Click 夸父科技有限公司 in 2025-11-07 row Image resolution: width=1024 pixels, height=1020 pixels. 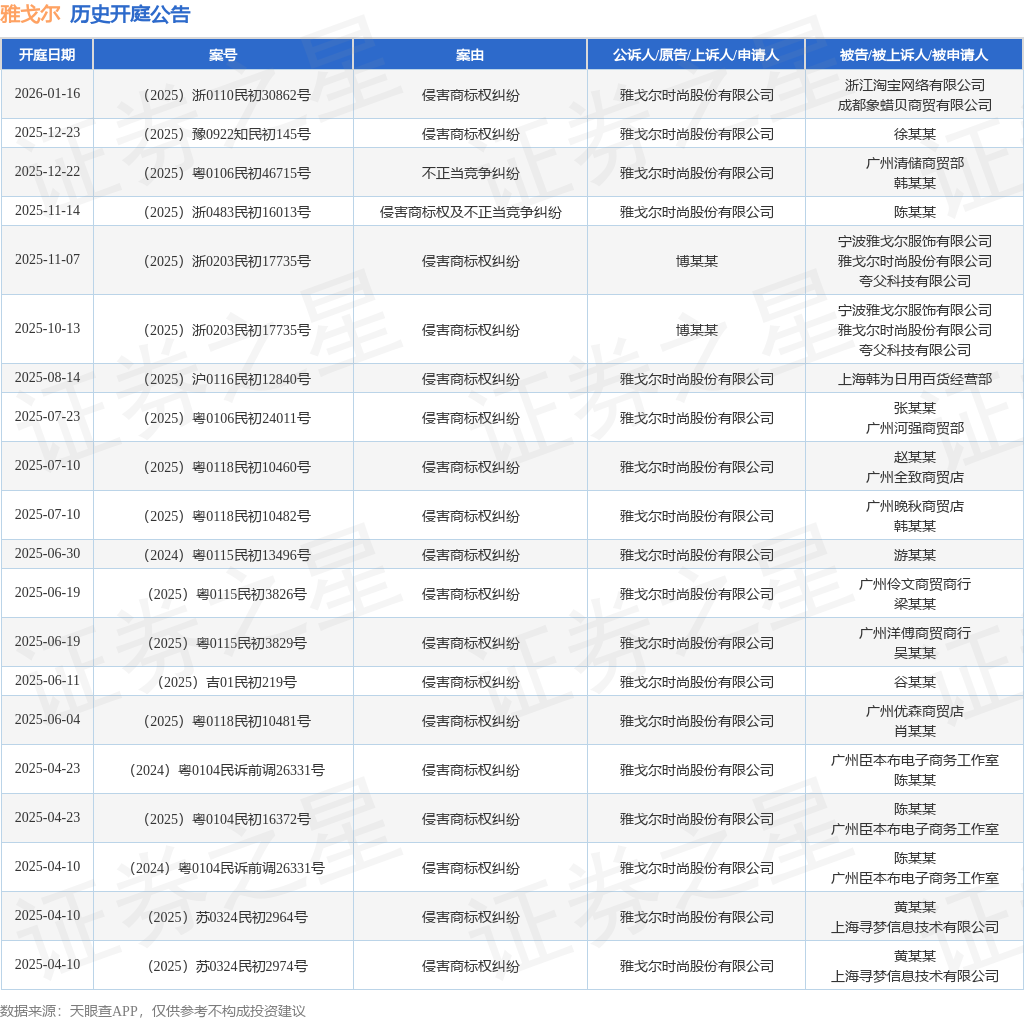[x=914, y=281]
